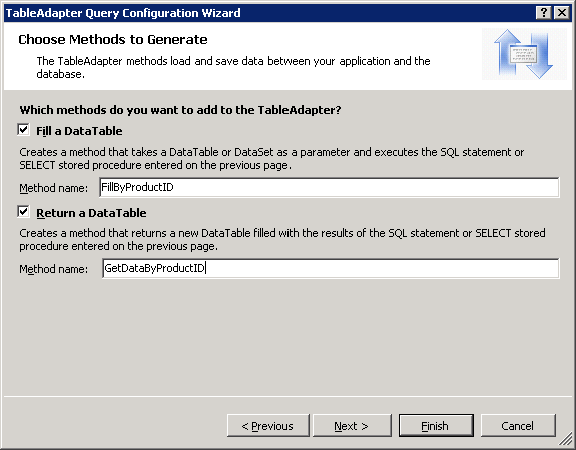Click the description text under Fill a DataTable
This screenshot has height=450, width=576.
point(271,158)
